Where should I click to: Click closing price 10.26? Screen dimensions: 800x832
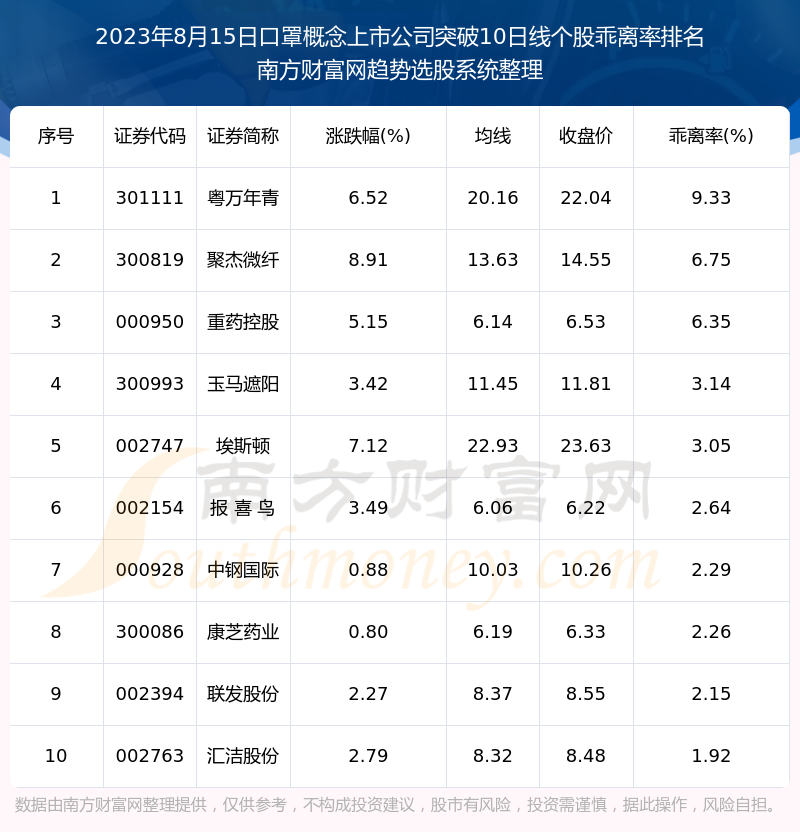point(586,570)
